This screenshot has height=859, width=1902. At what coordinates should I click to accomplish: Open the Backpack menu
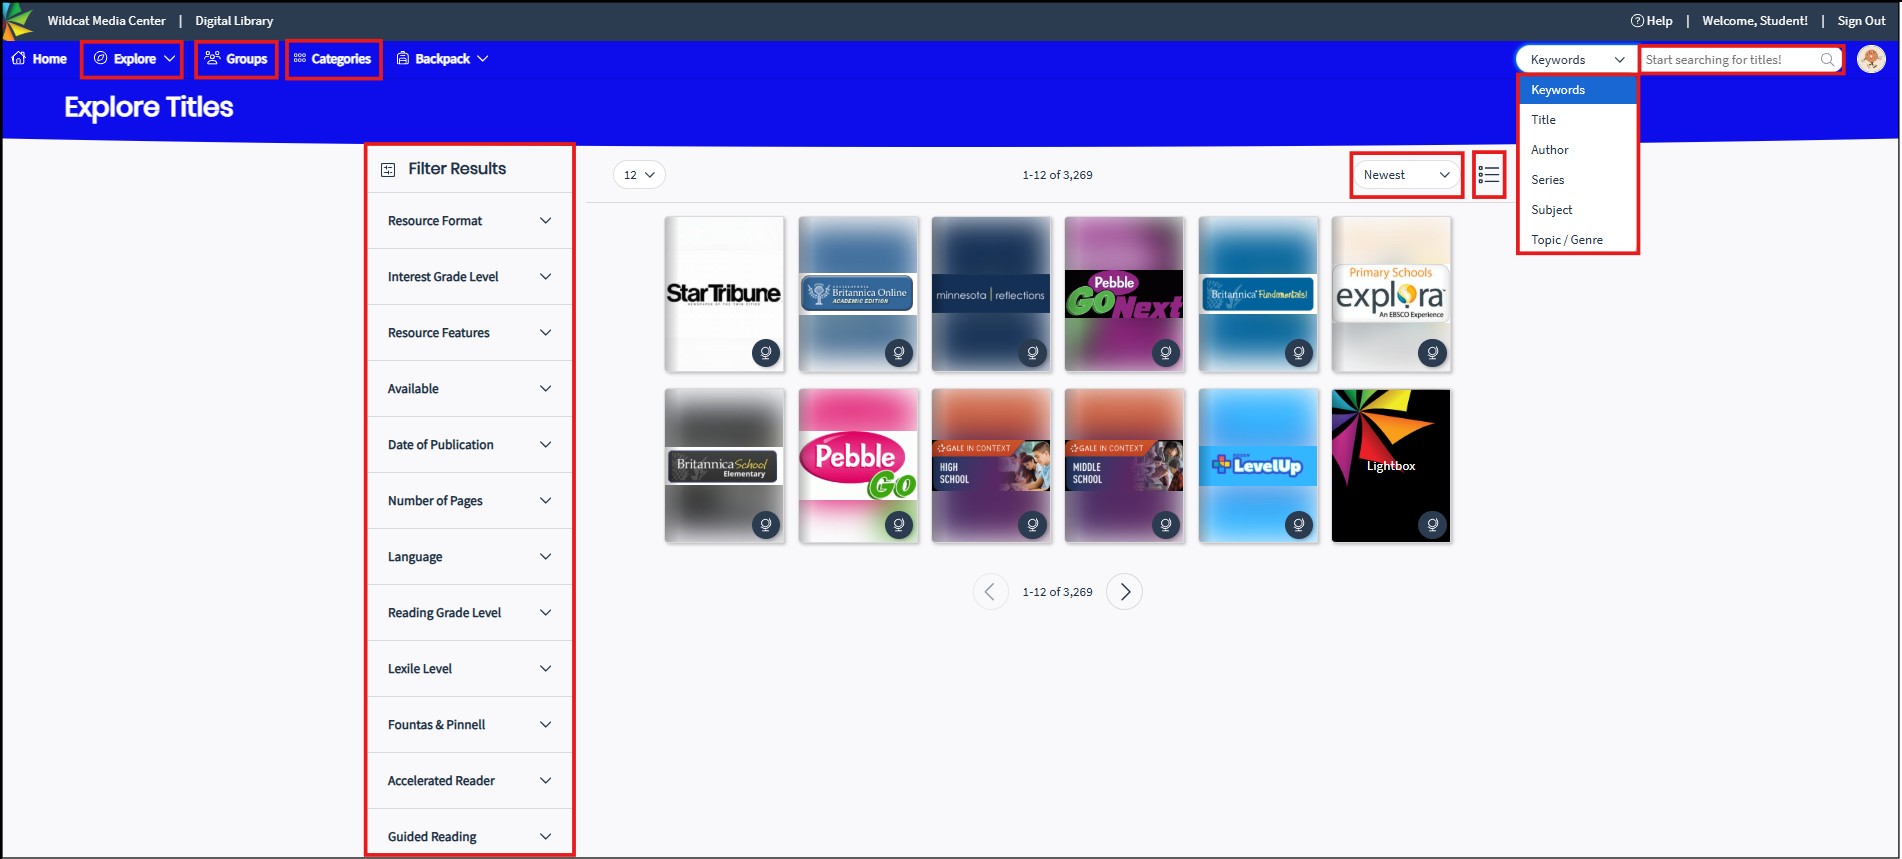tap(442, 59)
